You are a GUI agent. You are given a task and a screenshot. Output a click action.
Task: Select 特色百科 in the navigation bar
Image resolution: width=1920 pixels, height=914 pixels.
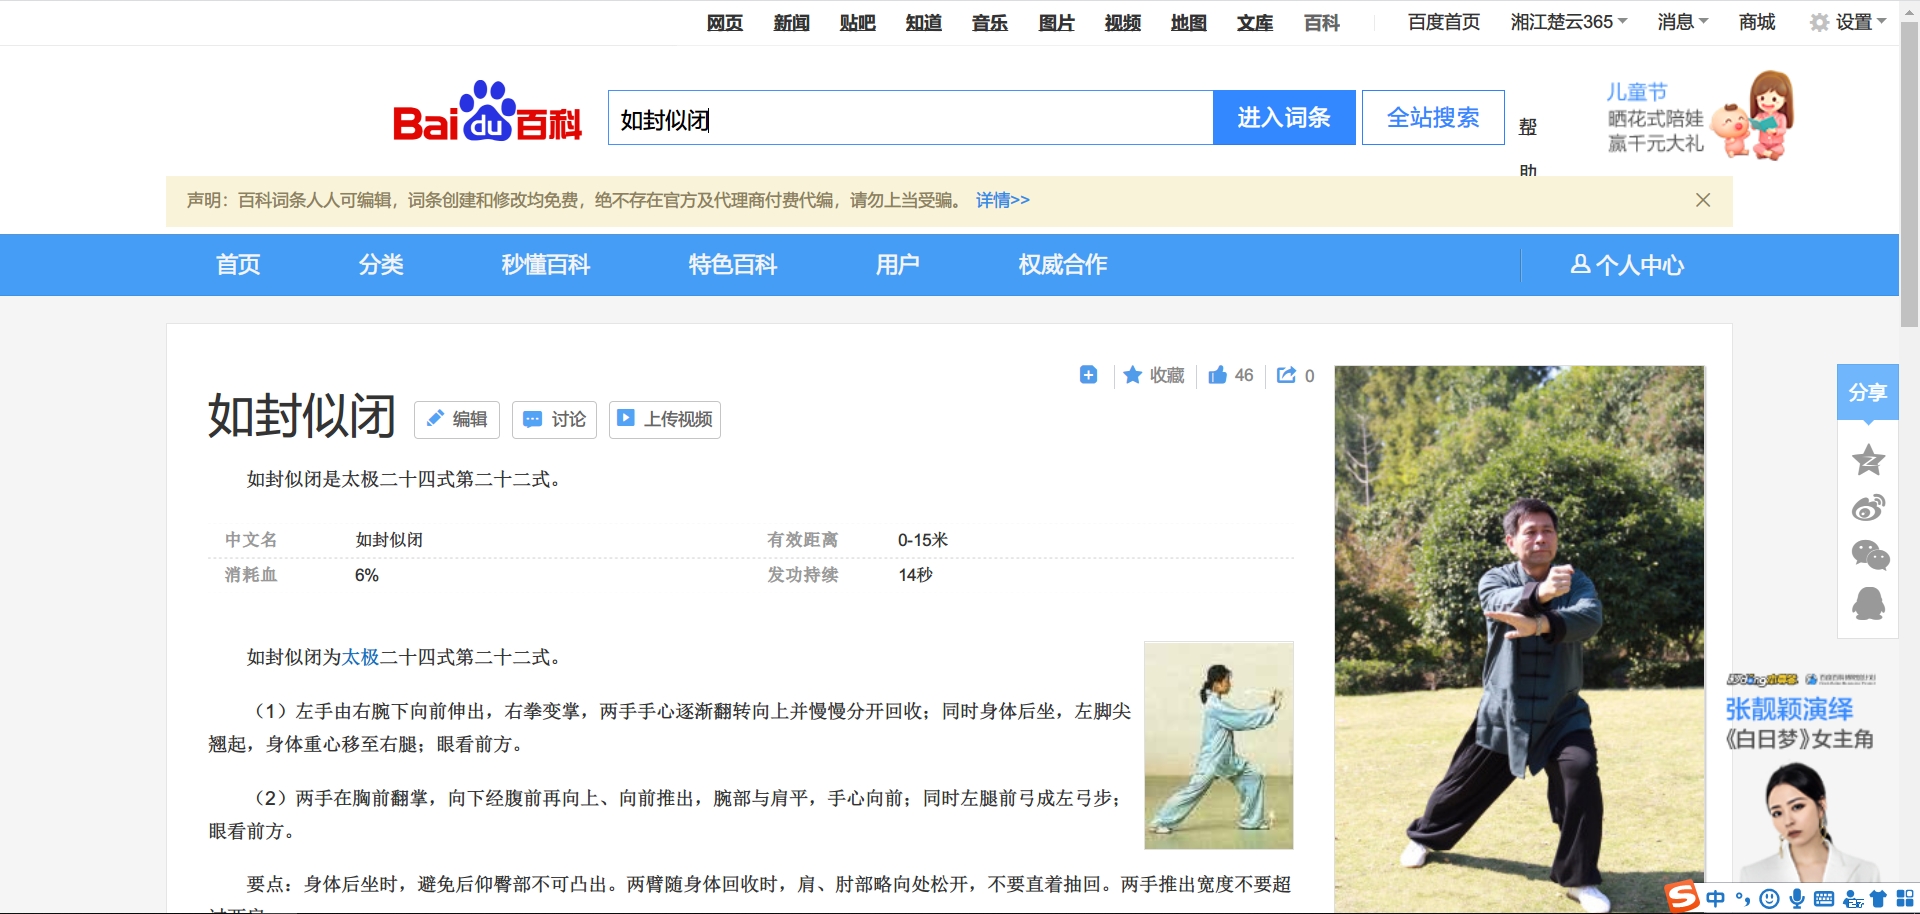pyautogui.click(x=732, y=265)
